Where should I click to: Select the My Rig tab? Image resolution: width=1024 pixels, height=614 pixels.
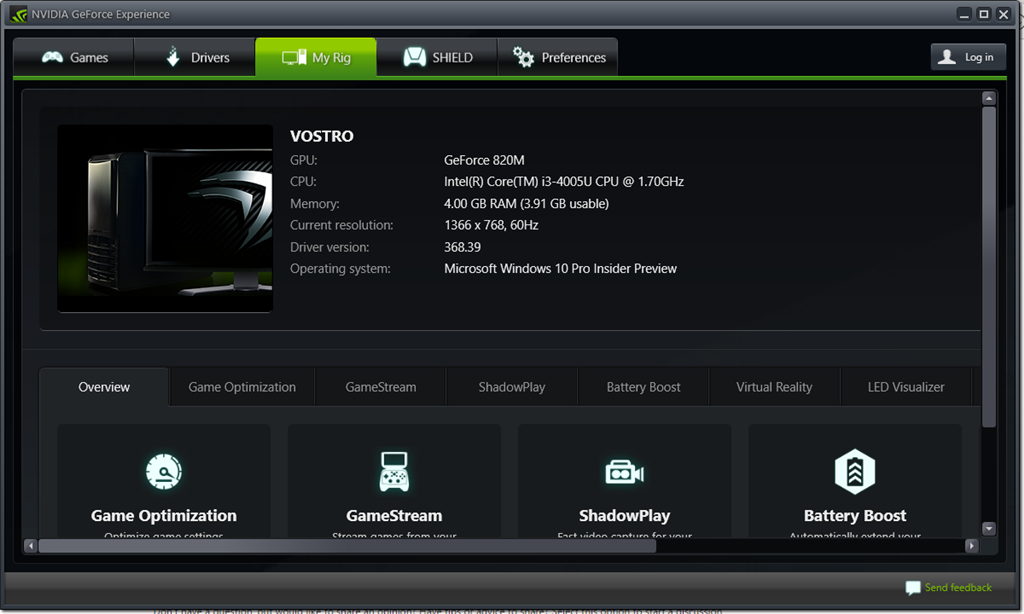point(316,57)
